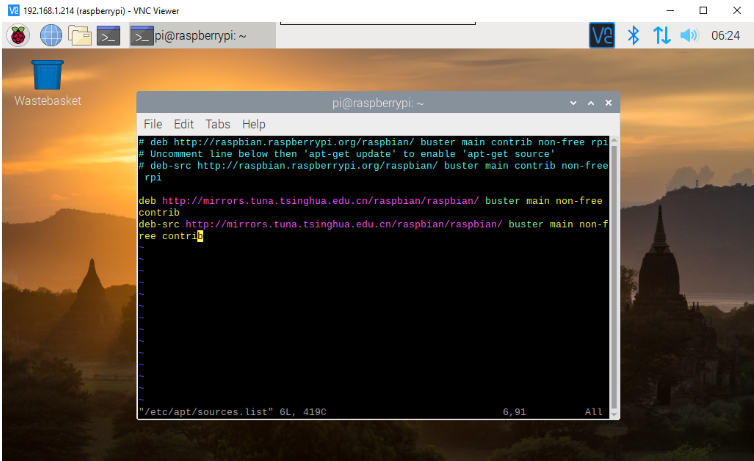Close the VNC Viewer window
This screenshot has height=461, width=754.
pos(737,10)
